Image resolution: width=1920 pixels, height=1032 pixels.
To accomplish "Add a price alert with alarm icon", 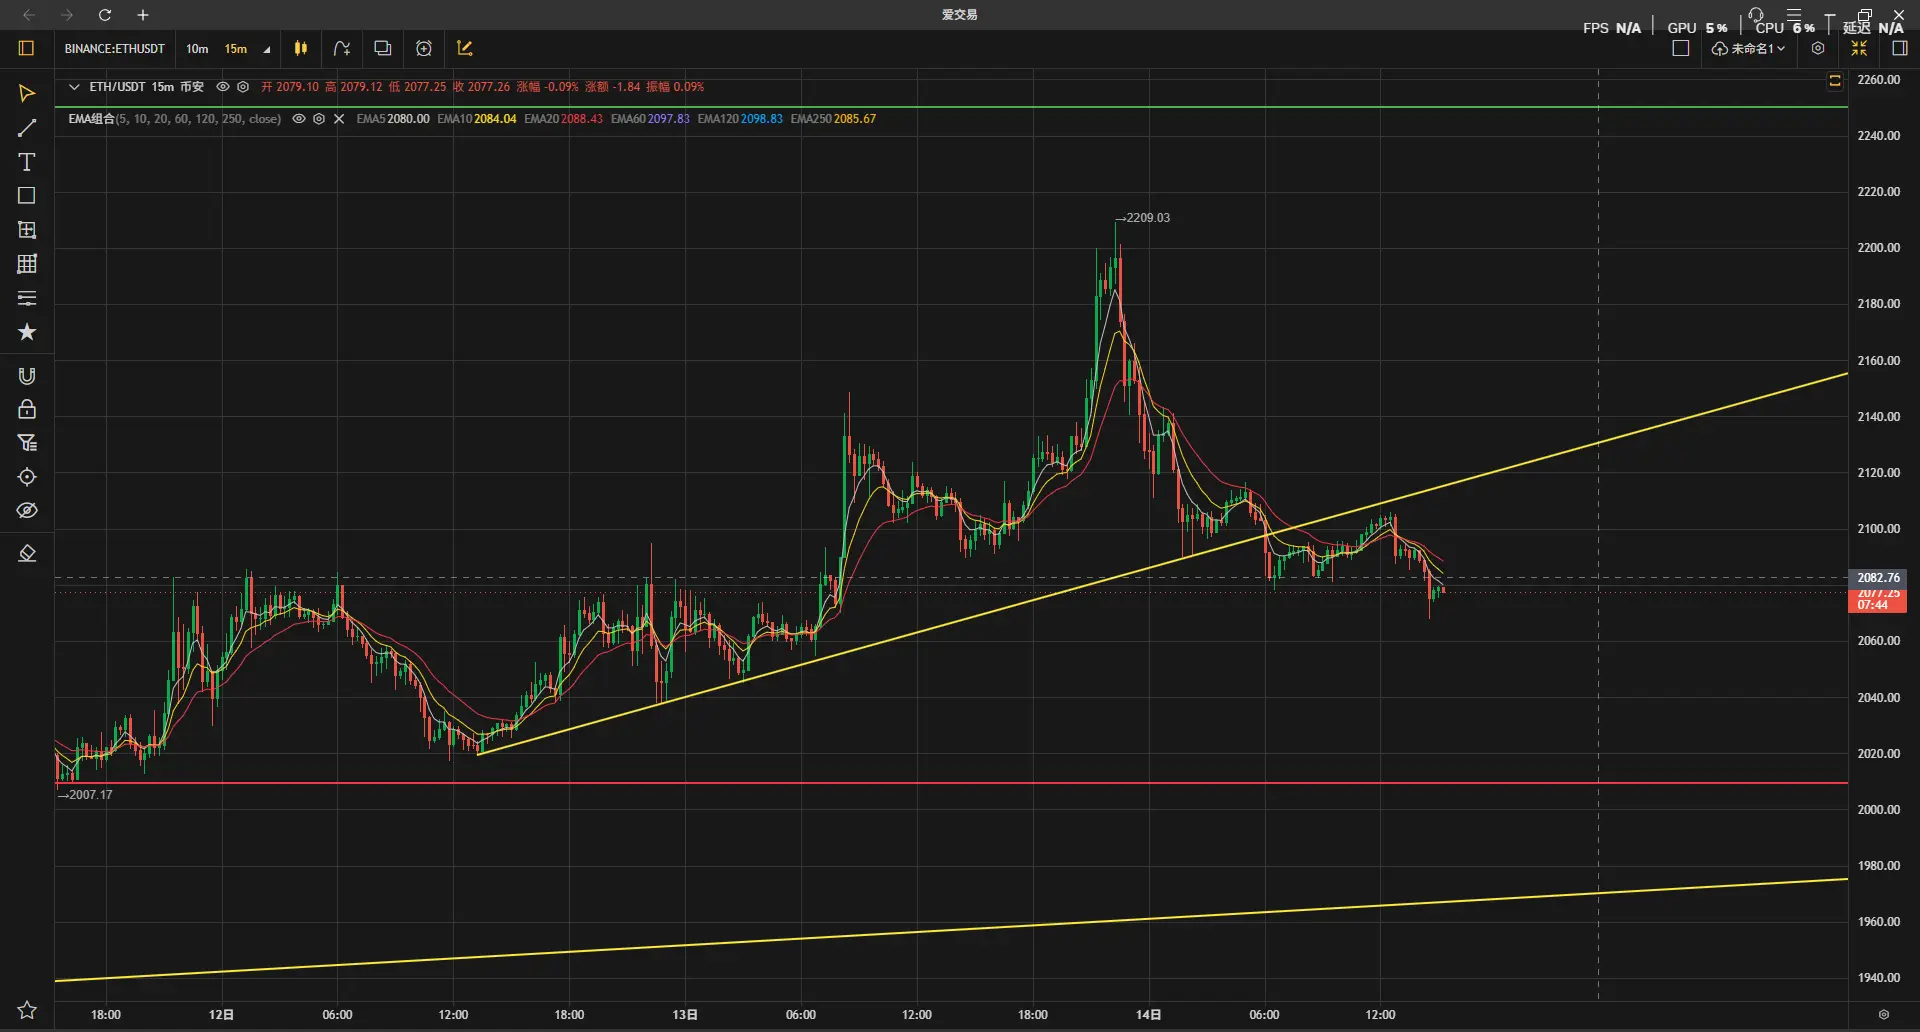I will click(x=424, y=48).
